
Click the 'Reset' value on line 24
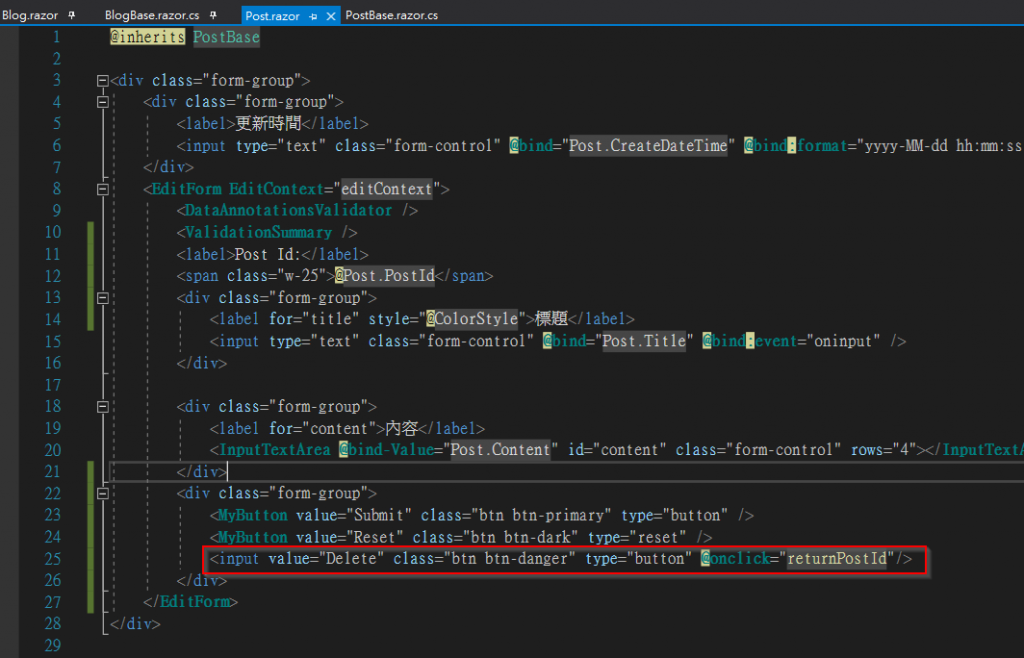pos(374,537)
